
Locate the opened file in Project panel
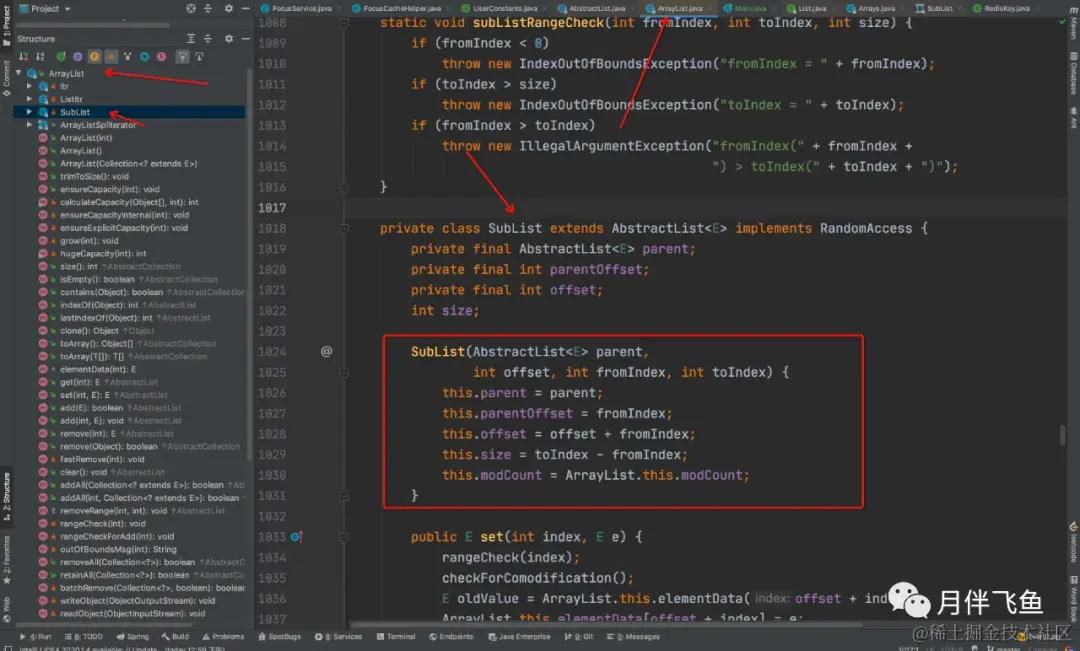[x=191, y=8]
